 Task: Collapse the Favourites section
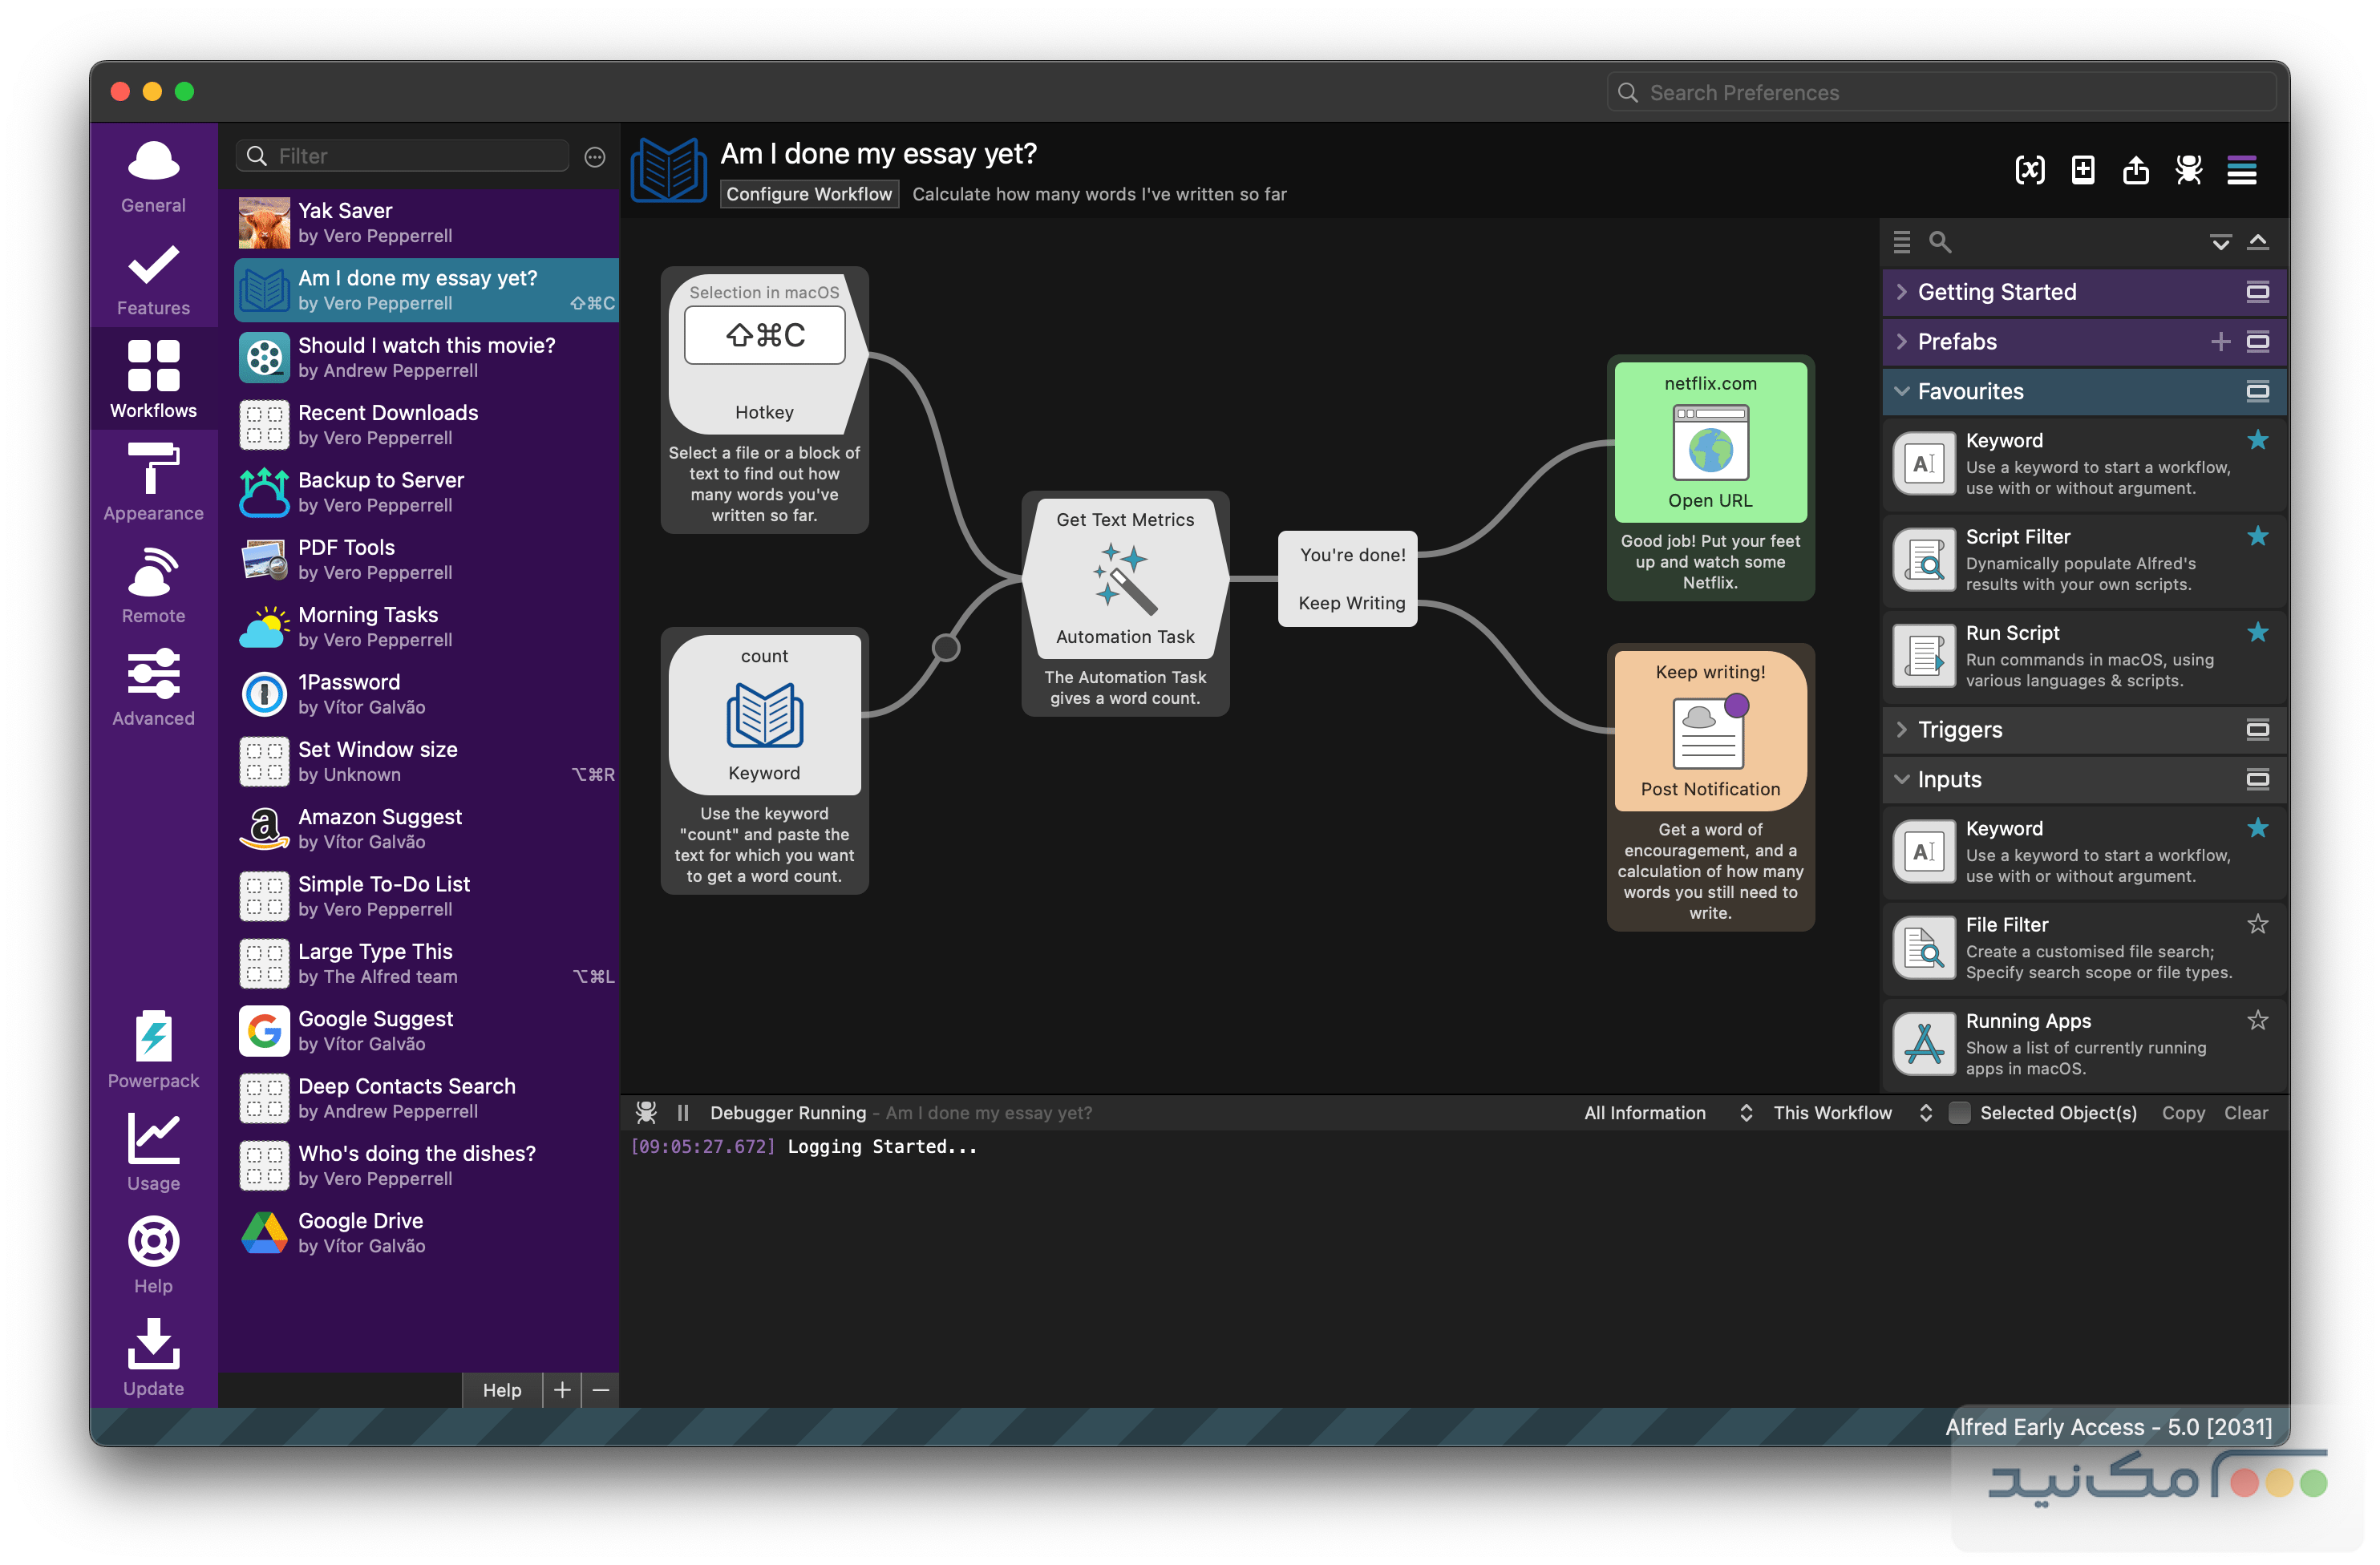(x=1970, y=391)
